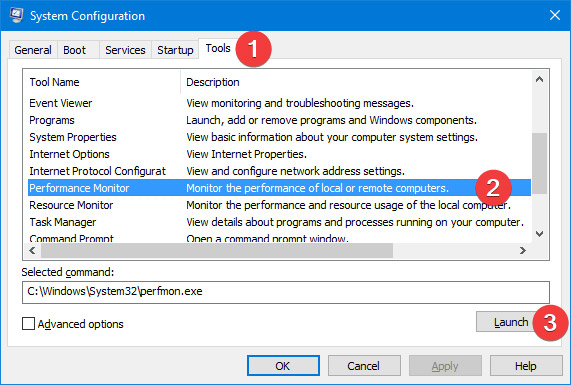Close the System Configuration window
Screen dimensions: 571x385
pos(555,15)
